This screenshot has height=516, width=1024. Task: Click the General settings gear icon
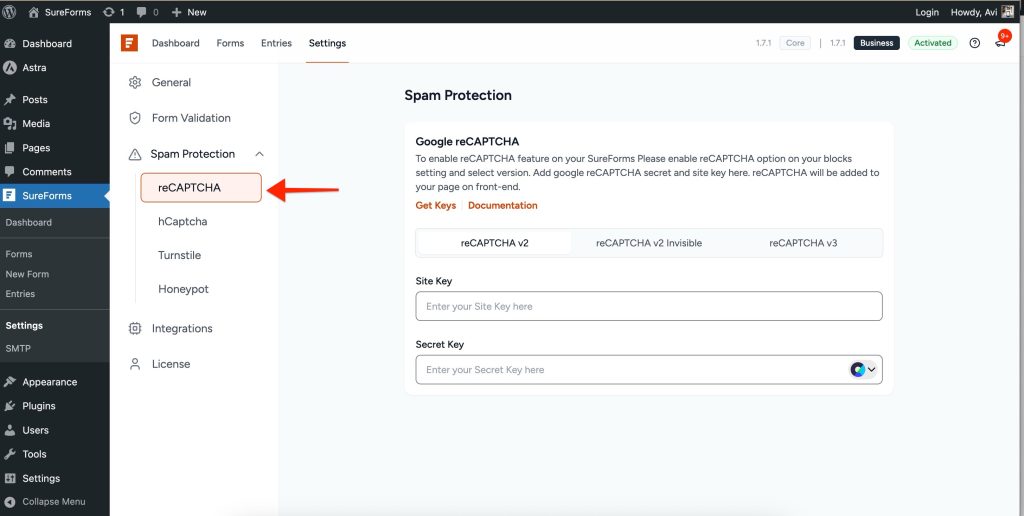pos(135,82)
